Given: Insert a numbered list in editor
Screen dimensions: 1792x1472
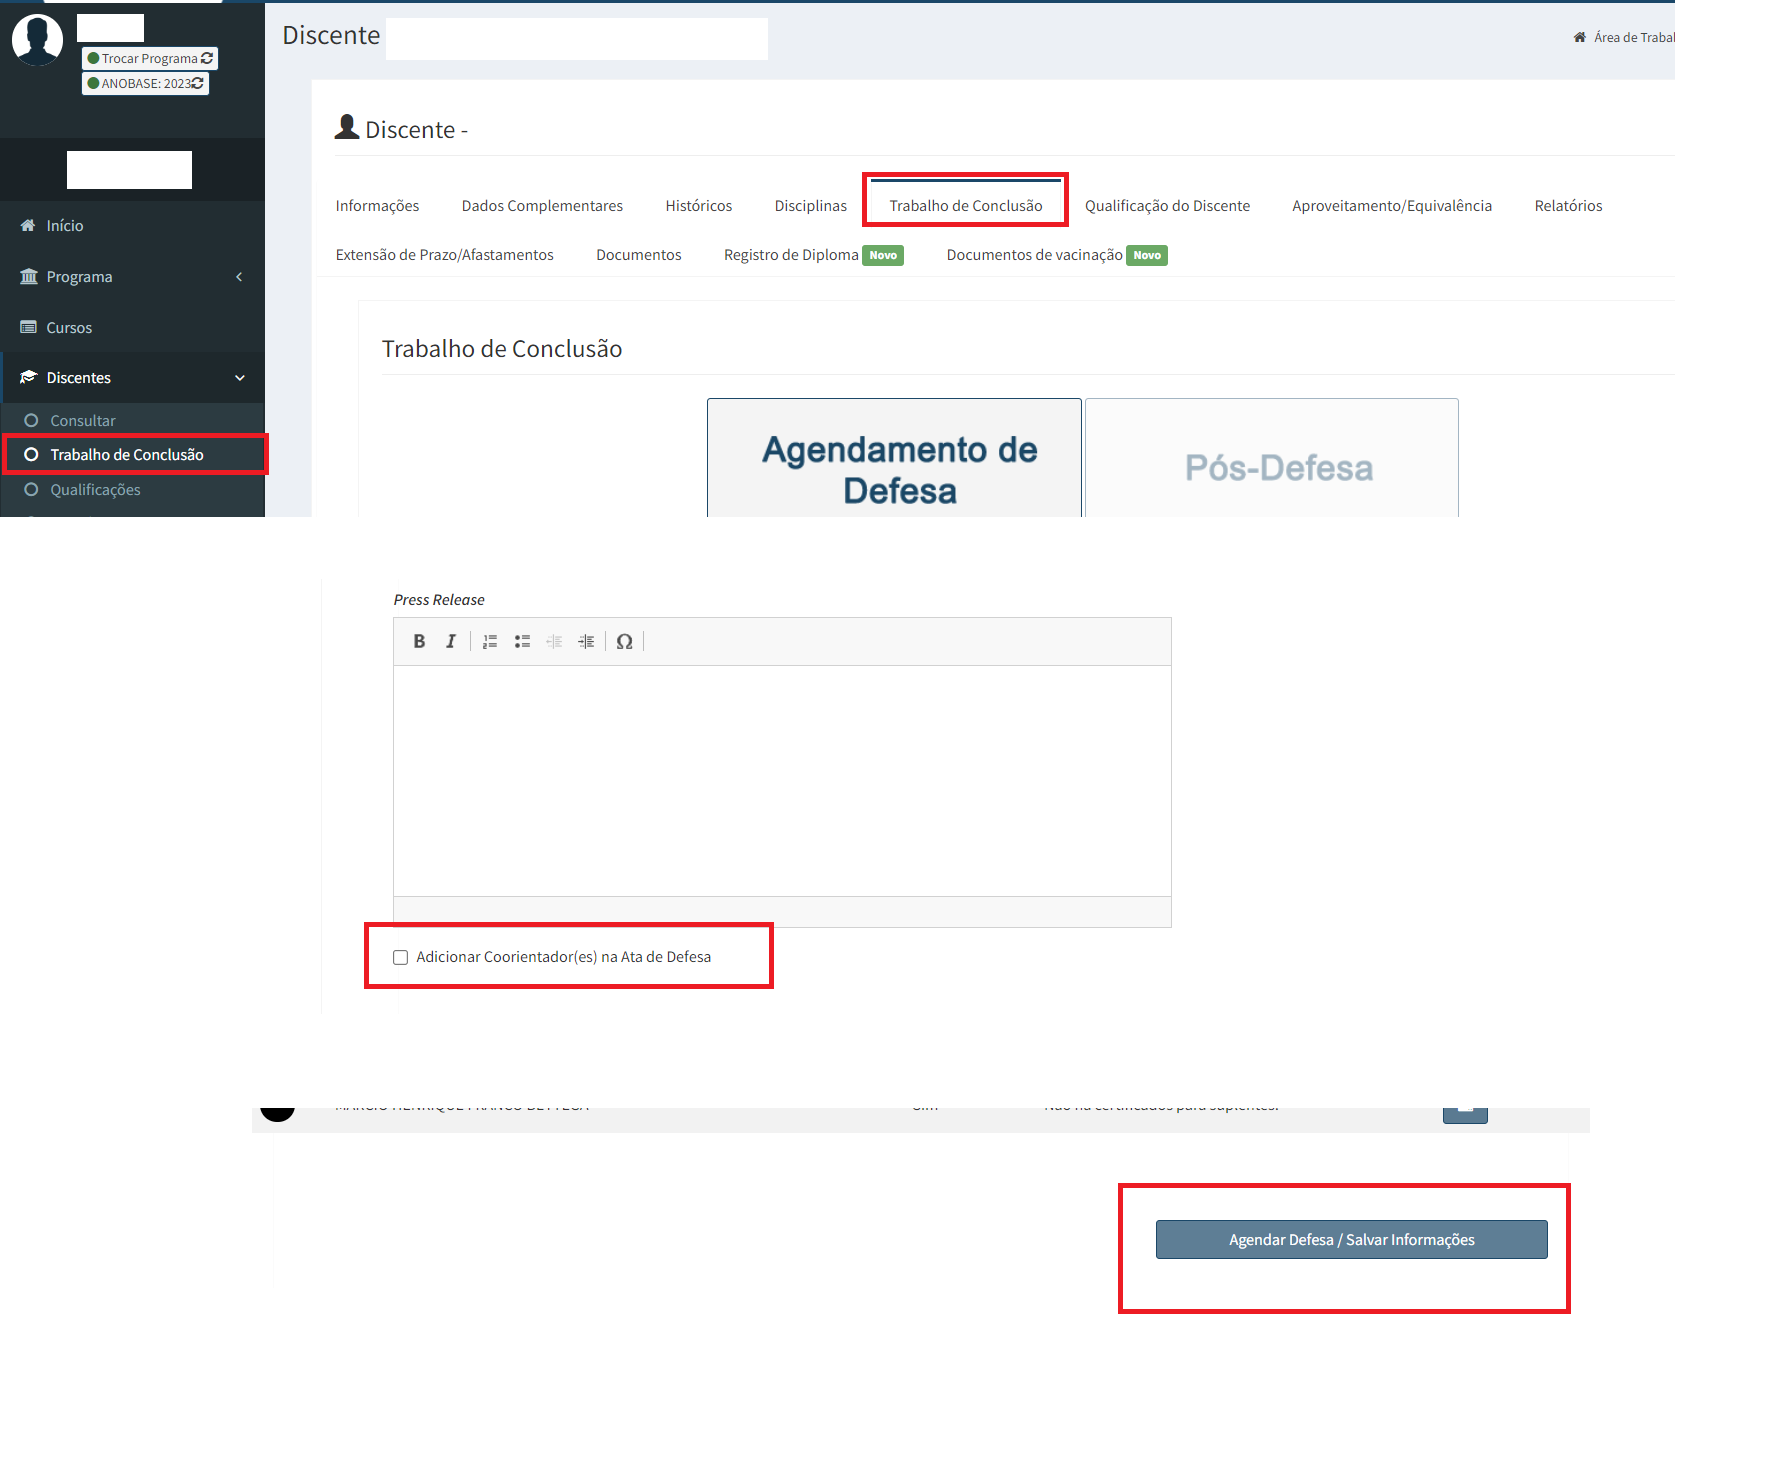Looking at the screenshot, I should (x=490, y=642).
